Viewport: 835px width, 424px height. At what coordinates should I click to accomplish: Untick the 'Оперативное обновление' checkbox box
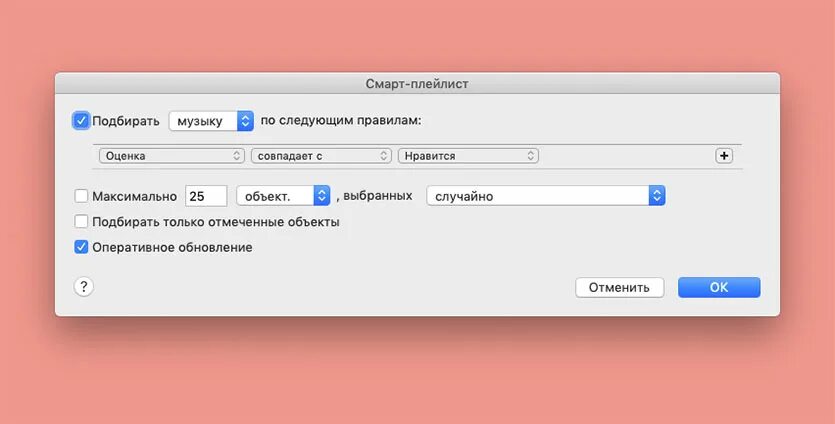tap(81, 247)
